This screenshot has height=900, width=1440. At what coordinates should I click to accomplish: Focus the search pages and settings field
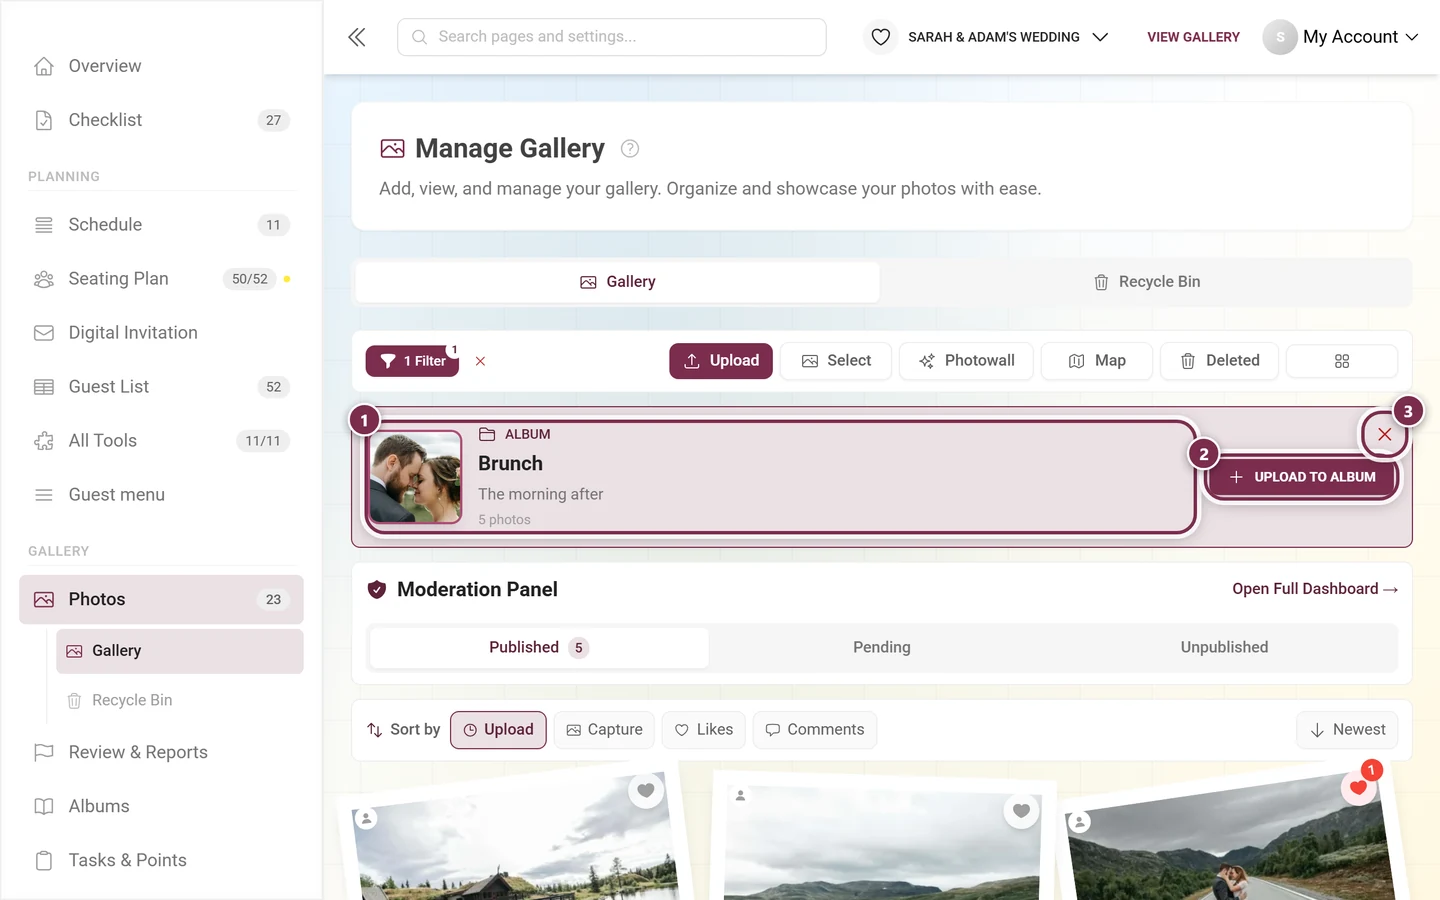(612, 37)
